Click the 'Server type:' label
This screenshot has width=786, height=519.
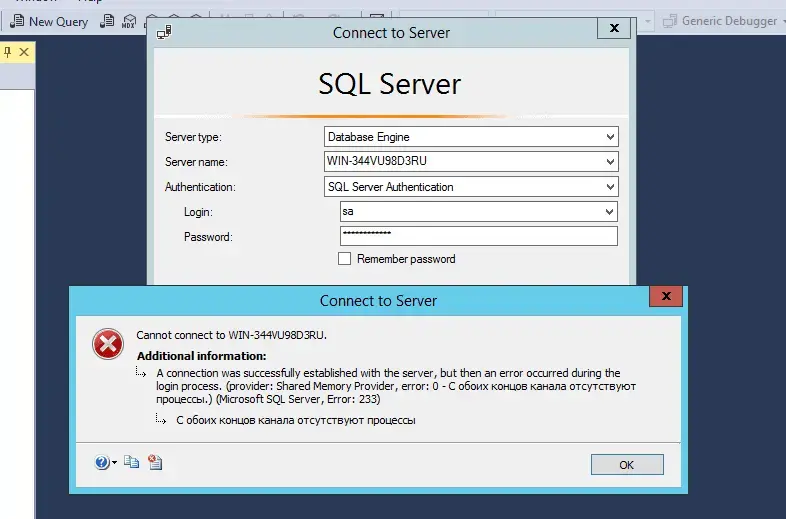pyautogui.click(x=193, y=137)
